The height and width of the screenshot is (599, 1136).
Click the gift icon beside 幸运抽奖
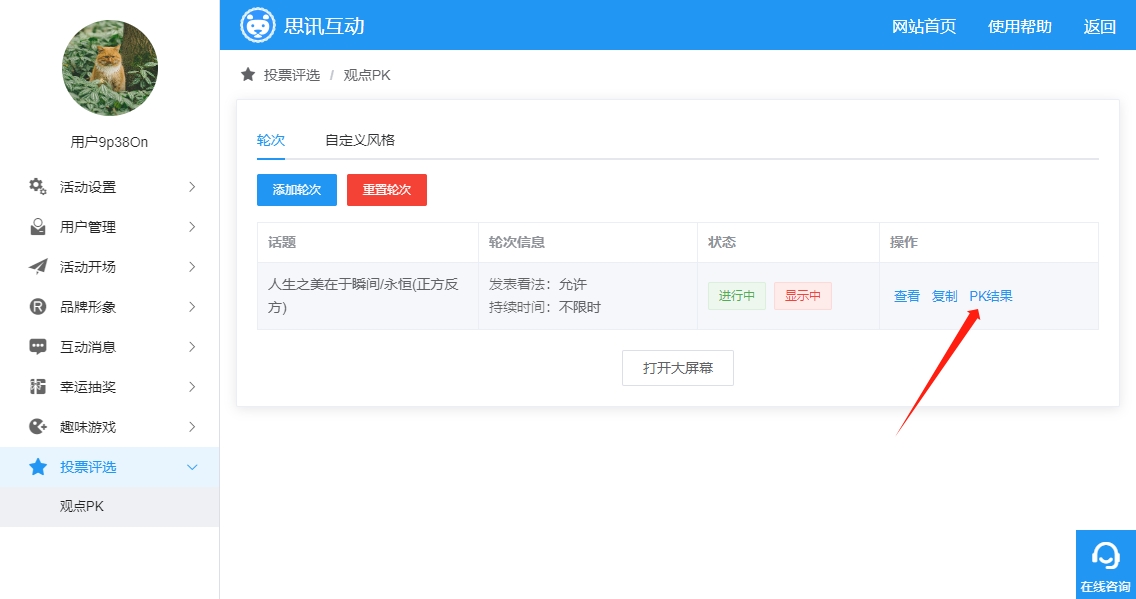pos(38,386)
